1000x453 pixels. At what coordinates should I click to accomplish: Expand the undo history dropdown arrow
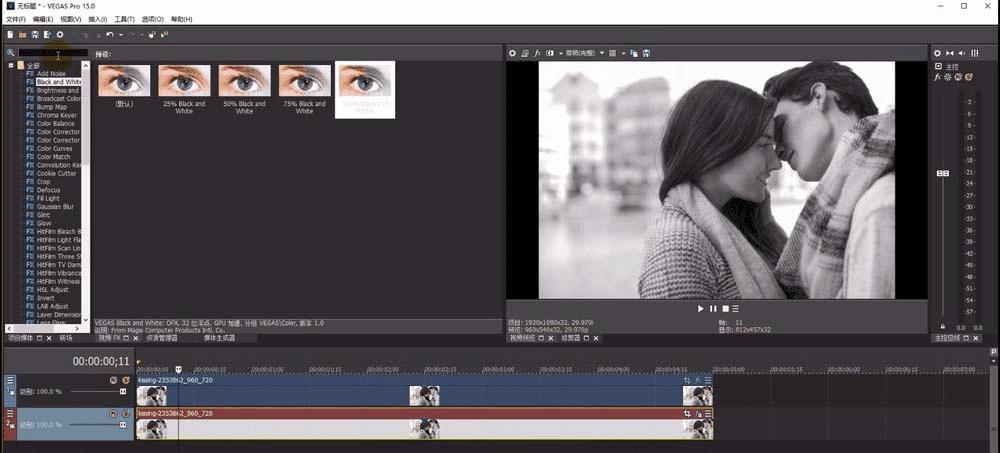click(119, 35)
